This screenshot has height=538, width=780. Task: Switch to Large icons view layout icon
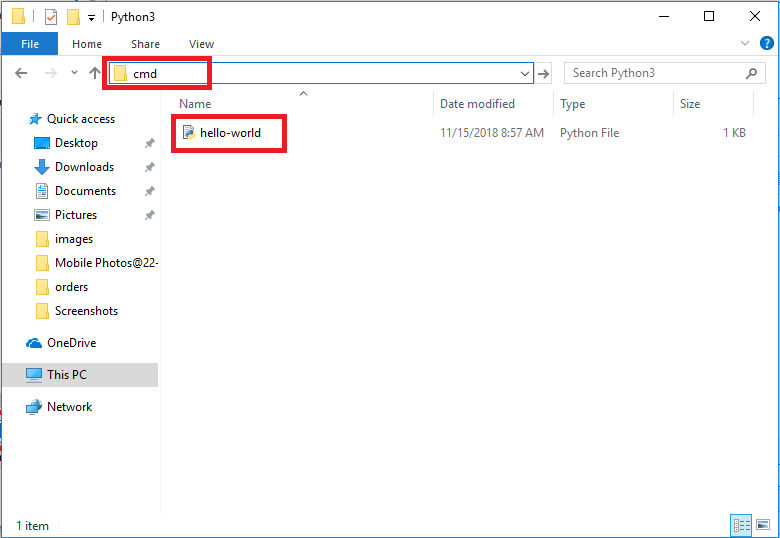click(763, 525)
